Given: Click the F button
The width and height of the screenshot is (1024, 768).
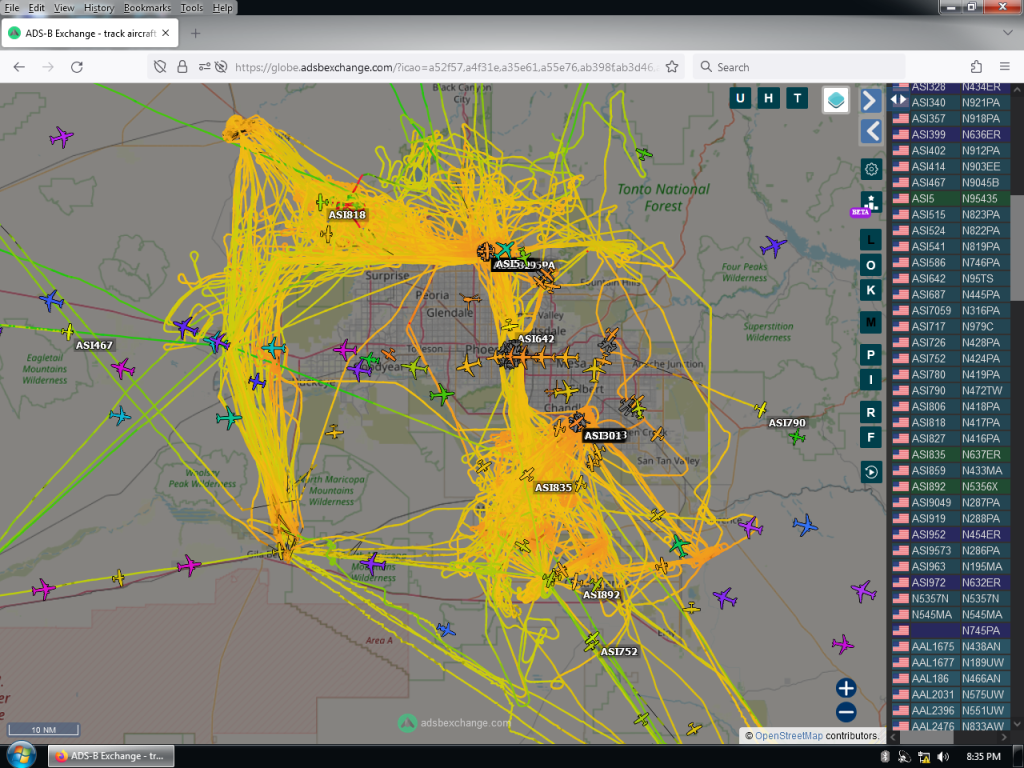Looking at the screenshot, I should pos(871,437).
